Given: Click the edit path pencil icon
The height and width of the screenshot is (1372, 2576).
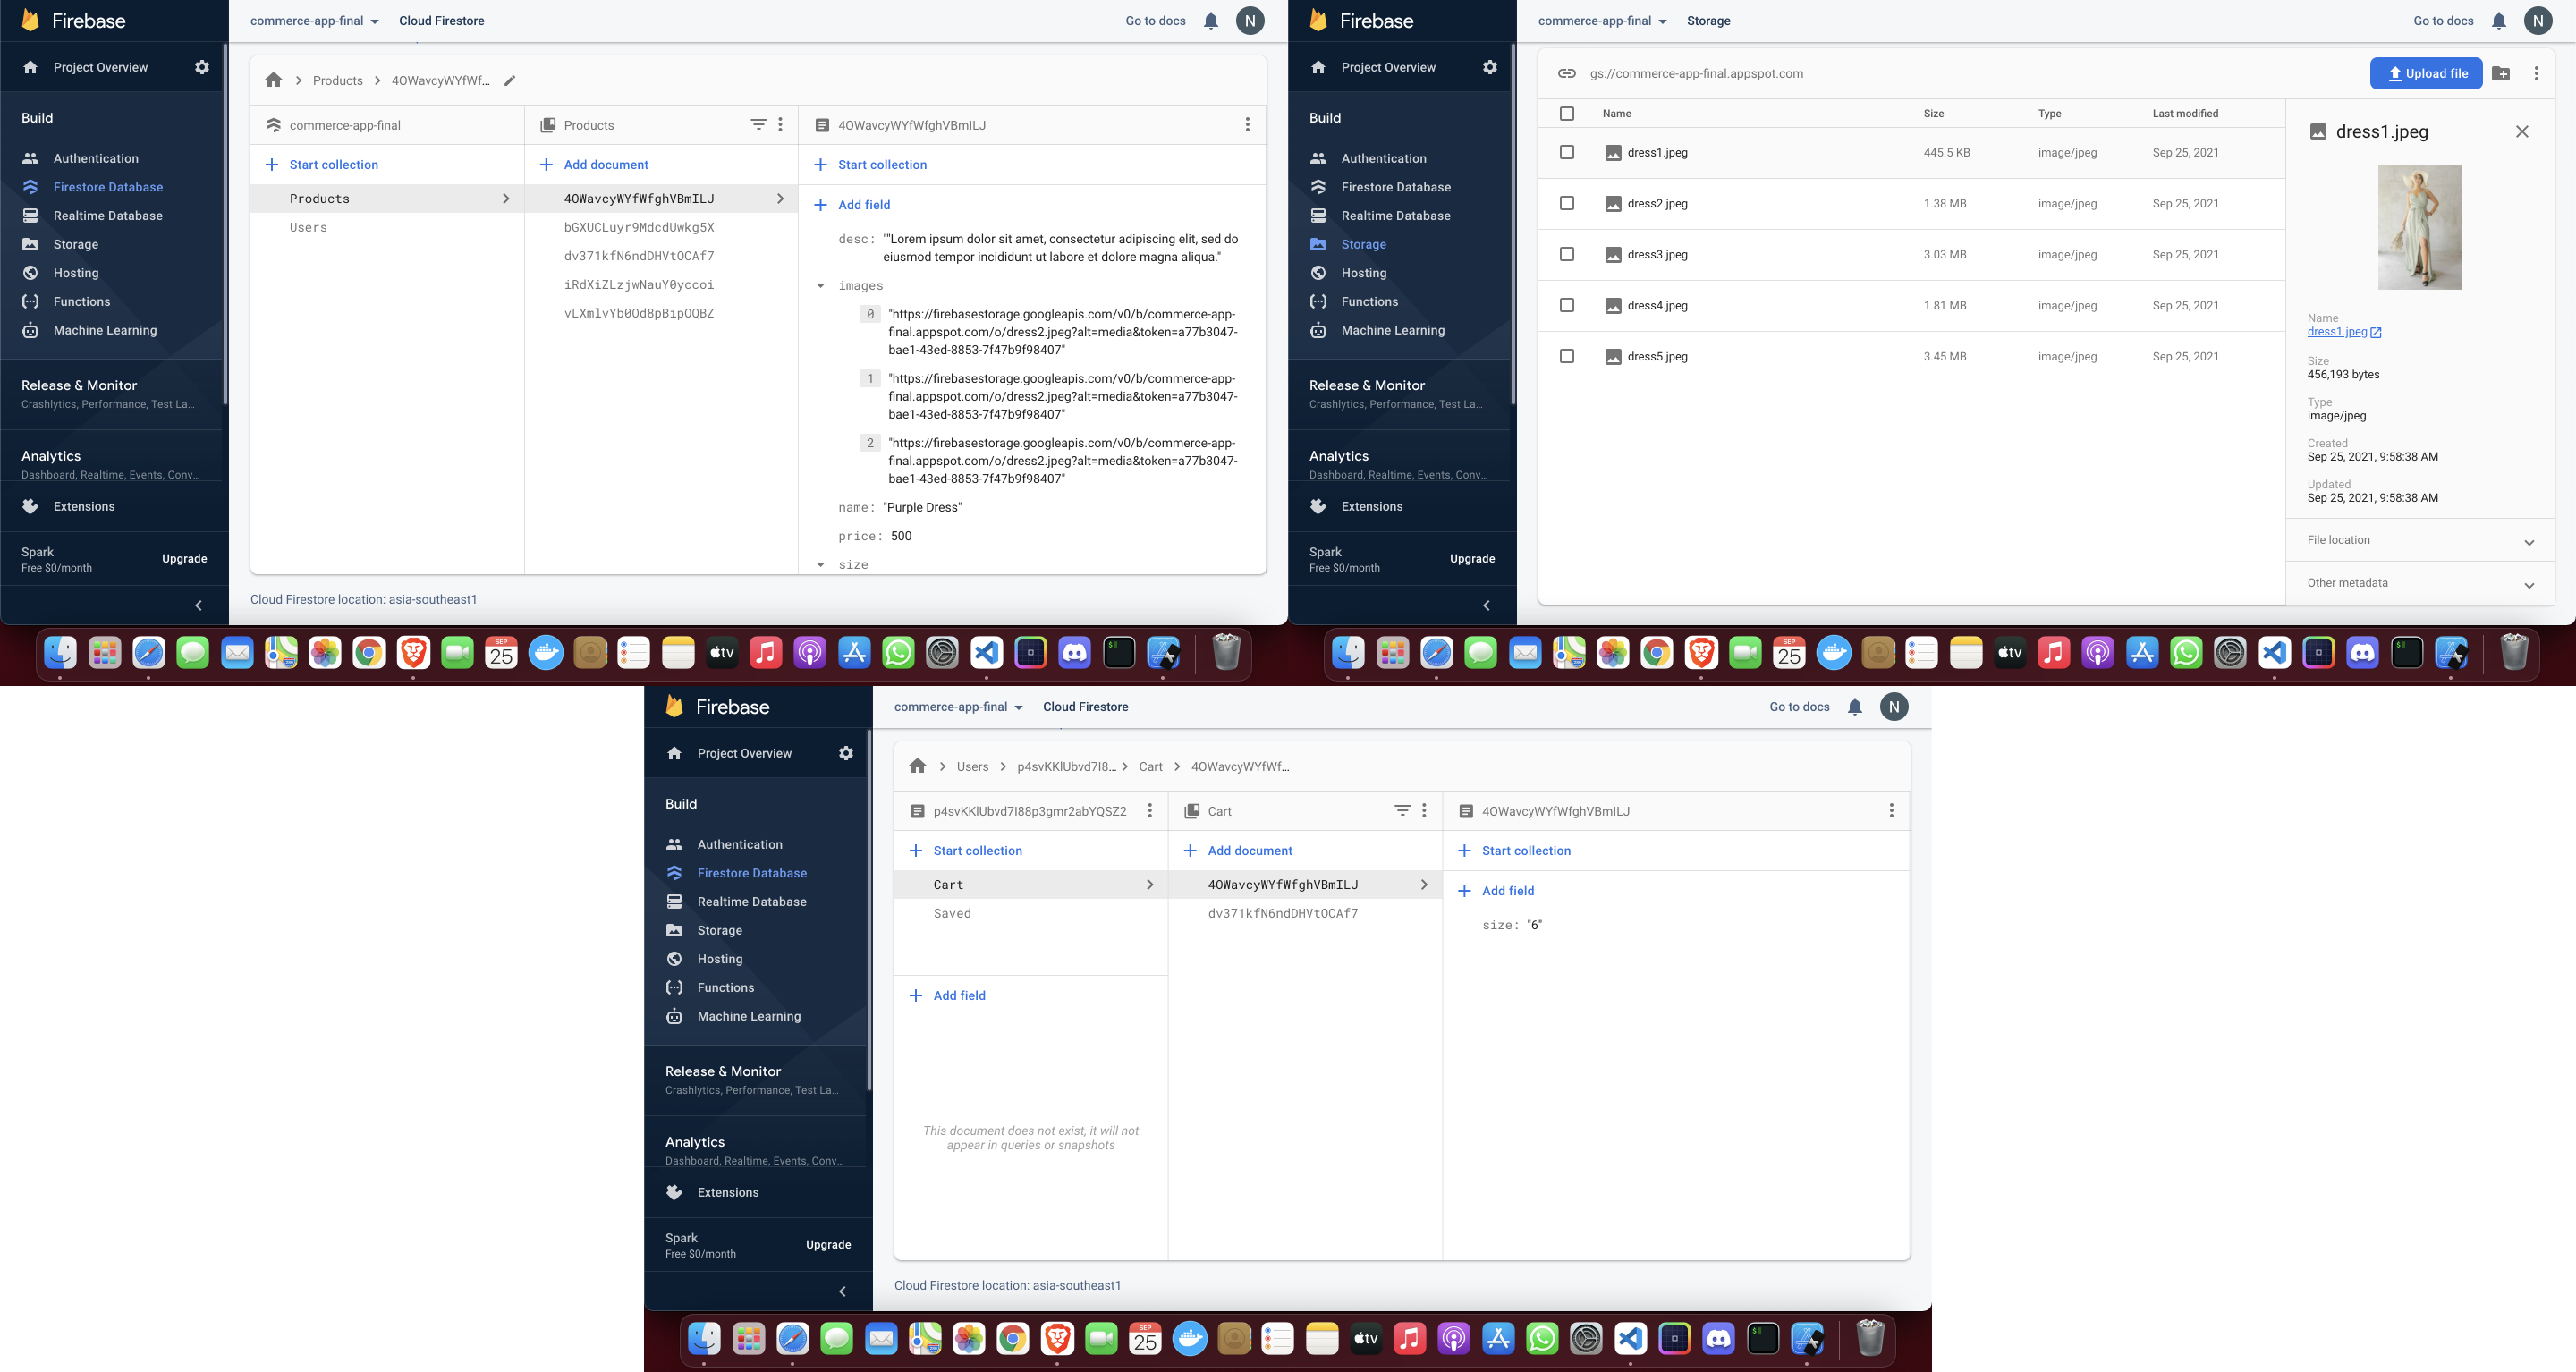Looking at the screenshot, I should pyautogui.click(x=510, y=81).
